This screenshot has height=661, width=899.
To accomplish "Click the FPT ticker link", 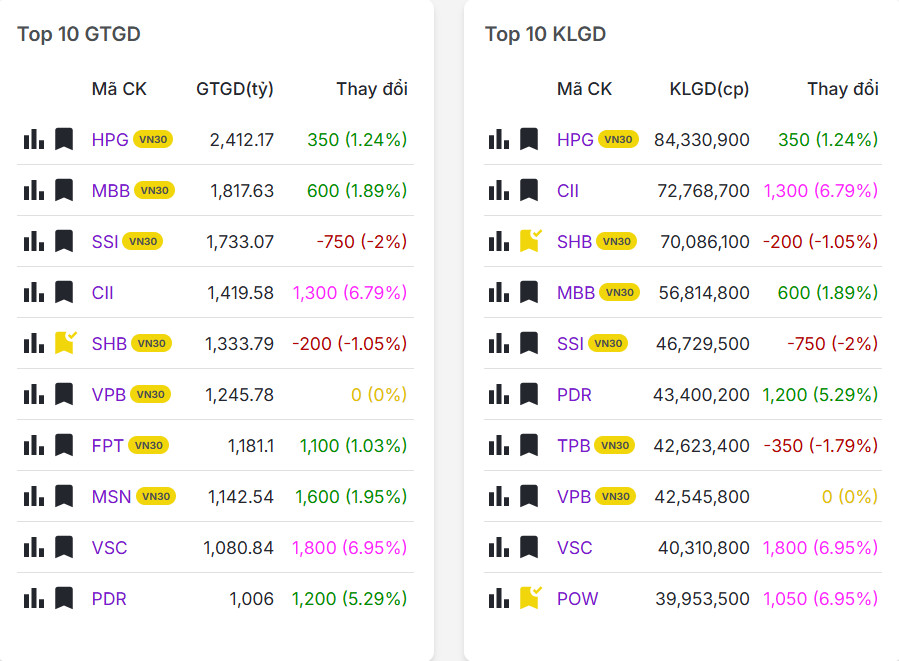I will coord(107,445).
